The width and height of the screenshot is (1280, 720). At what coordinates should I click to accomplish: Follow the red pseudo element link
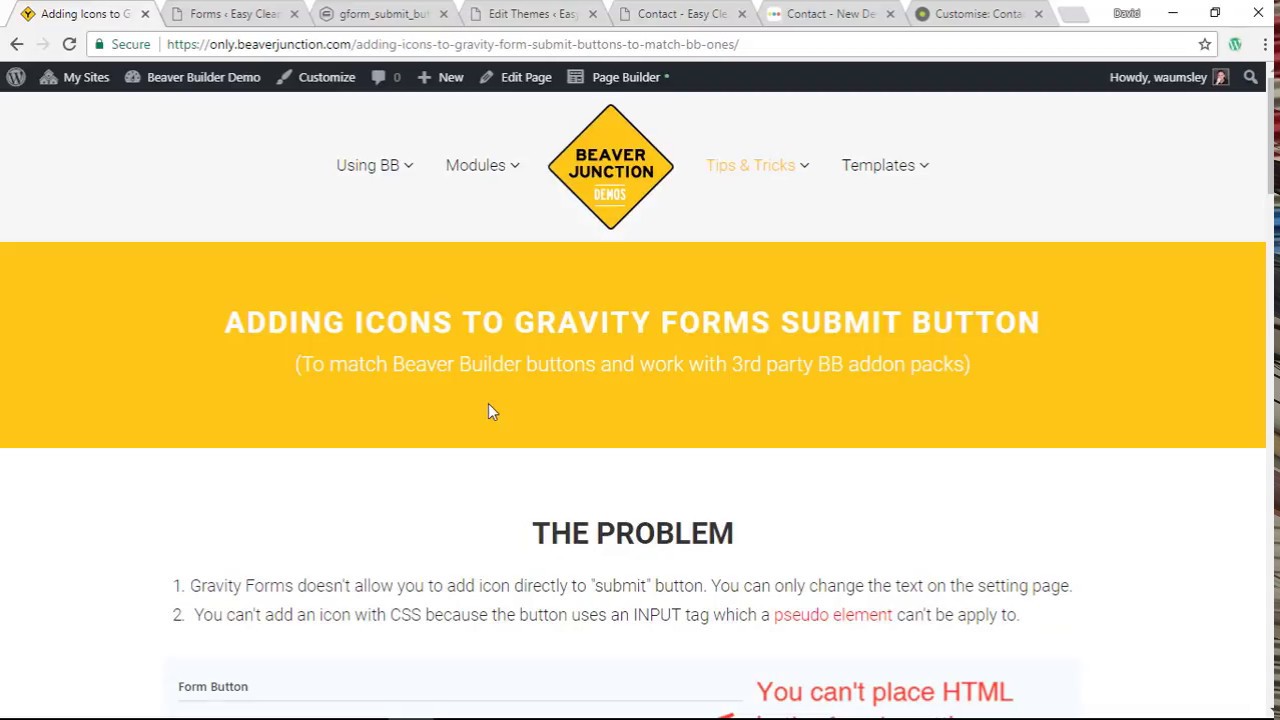pos(833,615)
